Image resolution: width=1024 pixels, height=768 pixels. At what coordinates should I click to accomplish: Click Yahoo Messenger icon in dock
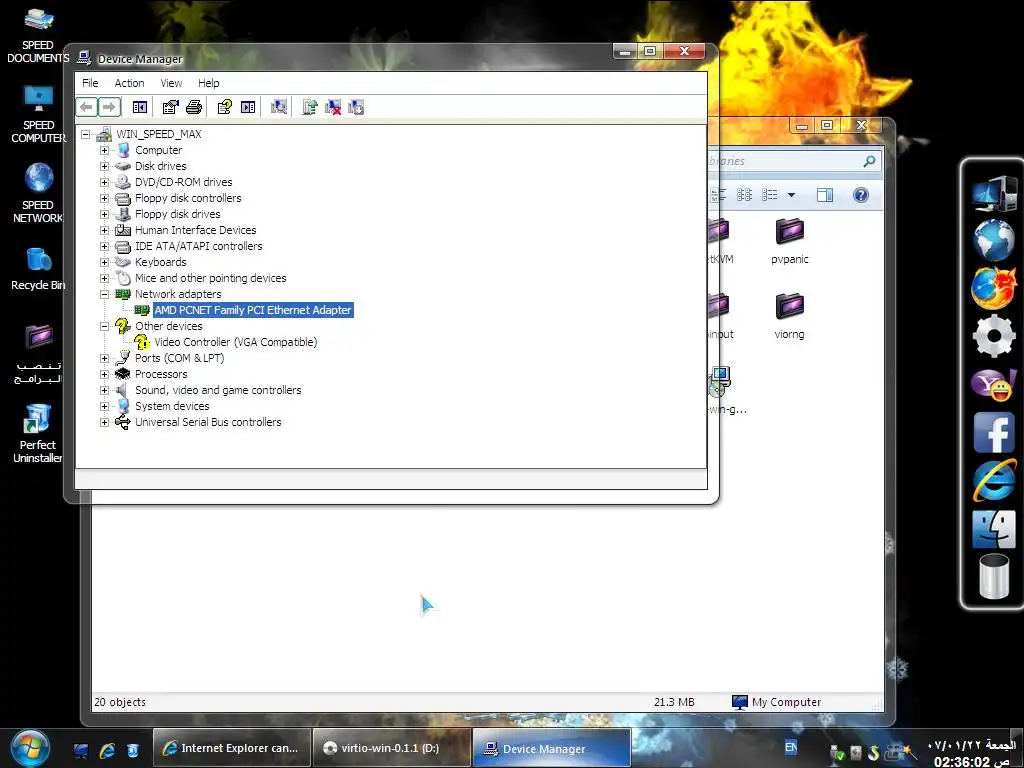993,384
